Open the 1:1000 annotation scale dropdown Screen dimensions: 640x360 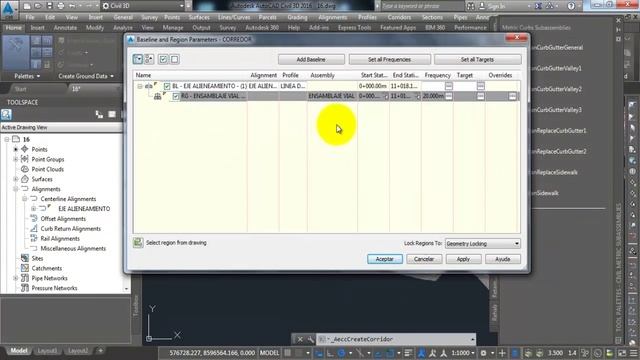[463, 353]
